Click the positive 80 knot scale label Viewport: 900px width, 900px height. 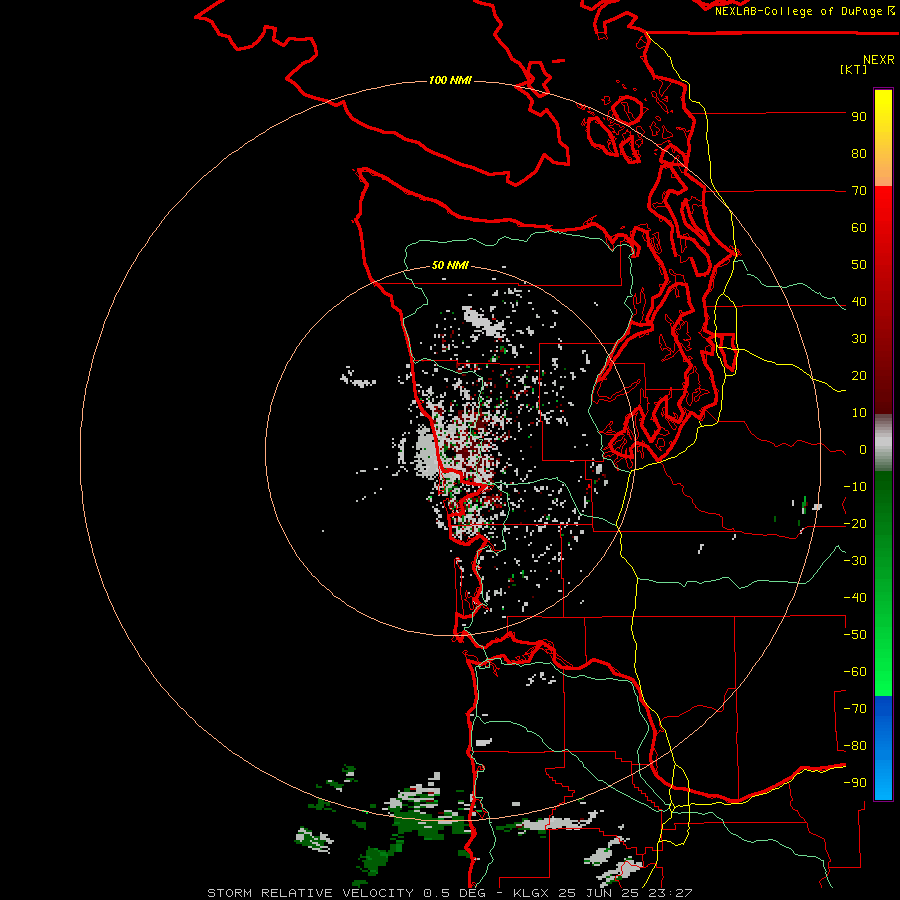pyautogui.click(x=859, y=154)
